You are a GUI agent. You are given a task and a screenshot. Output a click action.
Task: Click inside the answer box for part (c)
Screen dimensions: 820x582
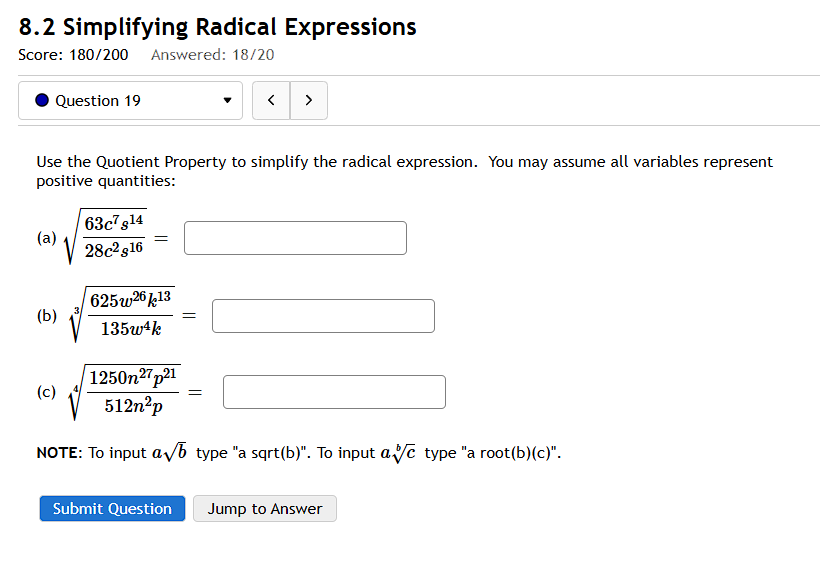pos(333,391)
